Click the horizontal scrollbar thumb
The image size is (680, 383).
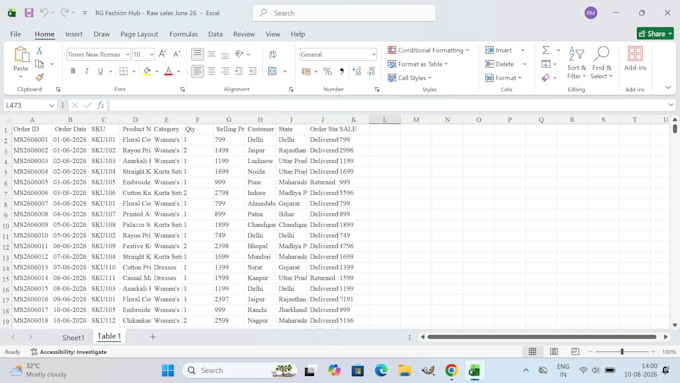click(x=542, y=337)
